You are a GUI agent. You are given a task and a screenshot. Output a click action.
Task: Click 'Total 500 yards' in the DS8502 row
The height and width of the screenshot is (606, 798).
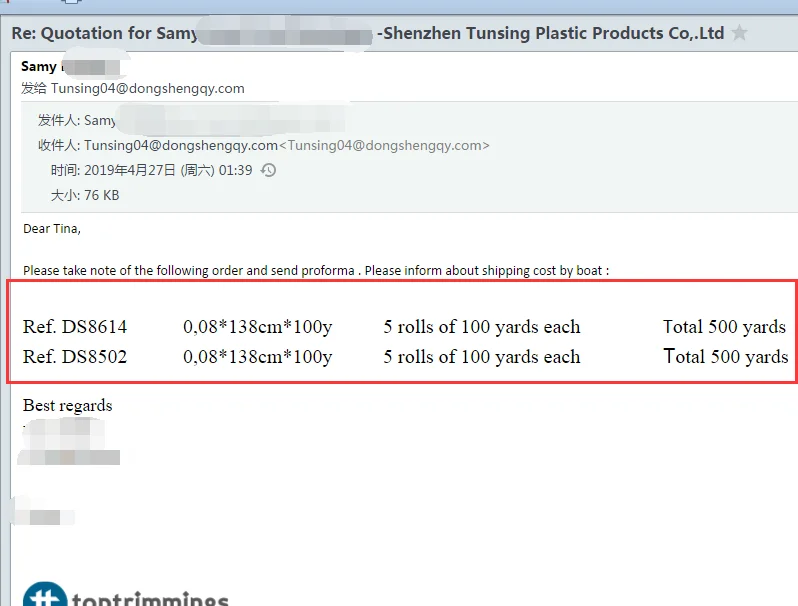pos(725,357)
